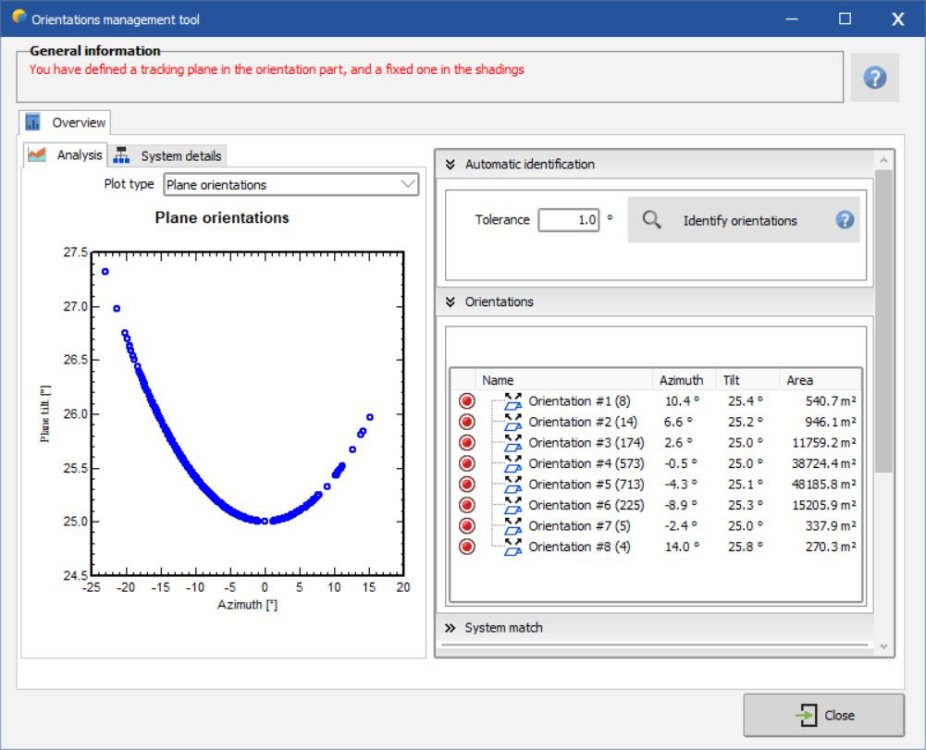Click the red status icon for Orientation #1

tap(467, 401)
